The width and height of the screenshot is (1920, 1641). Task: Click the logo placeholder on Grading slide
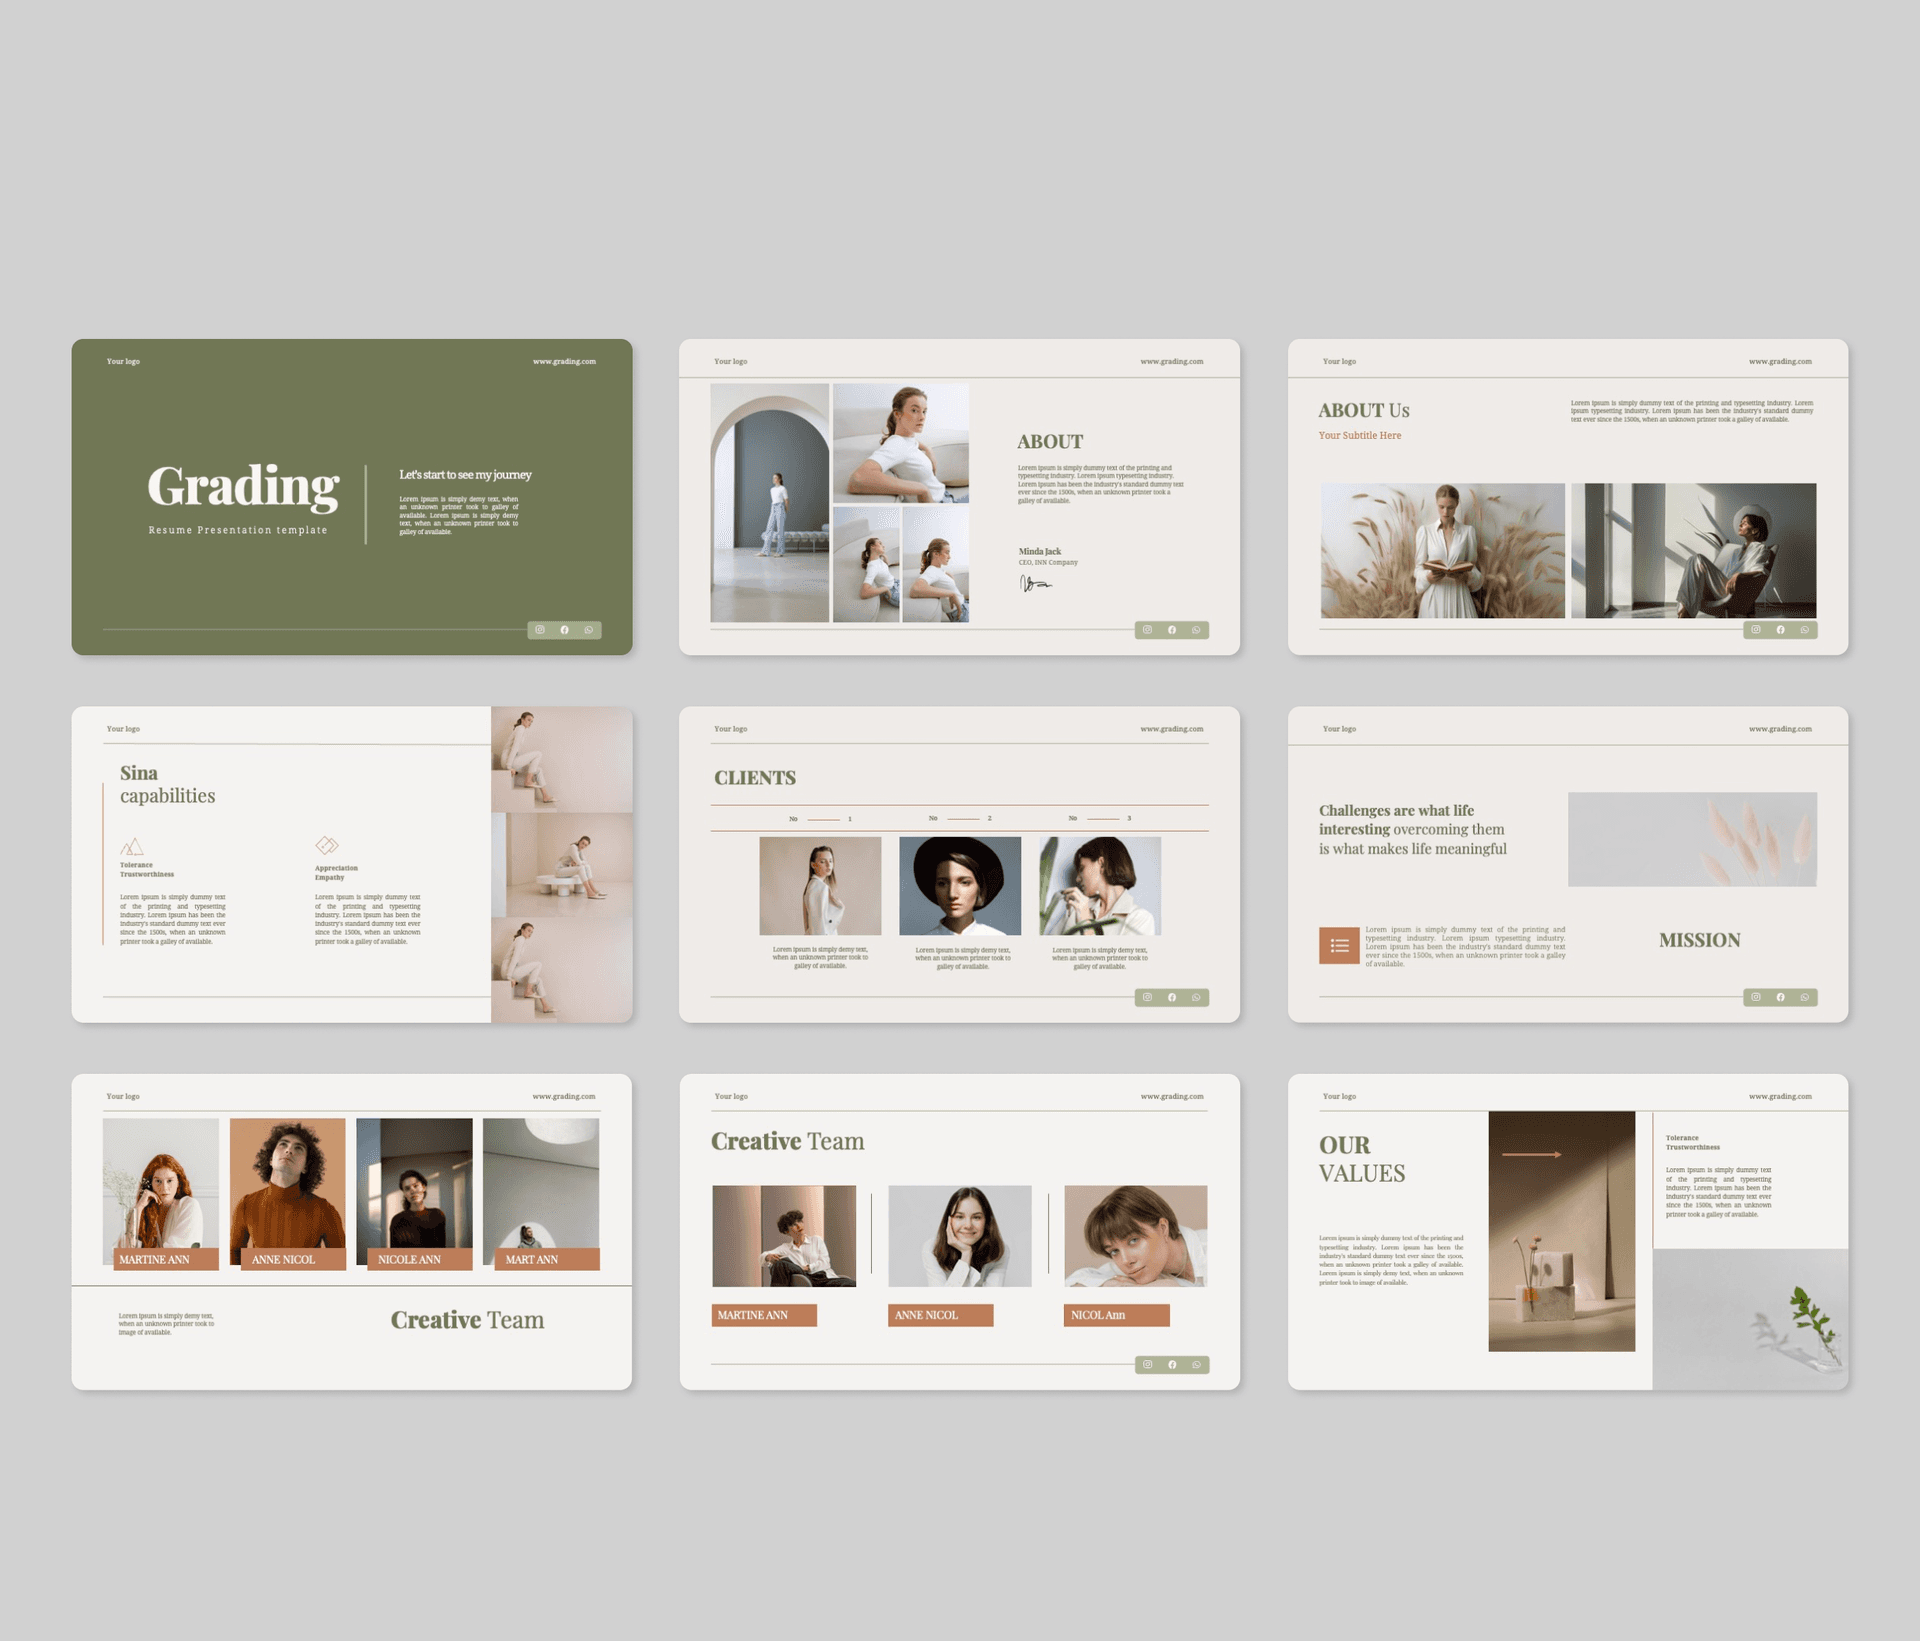tap(122, 361)
